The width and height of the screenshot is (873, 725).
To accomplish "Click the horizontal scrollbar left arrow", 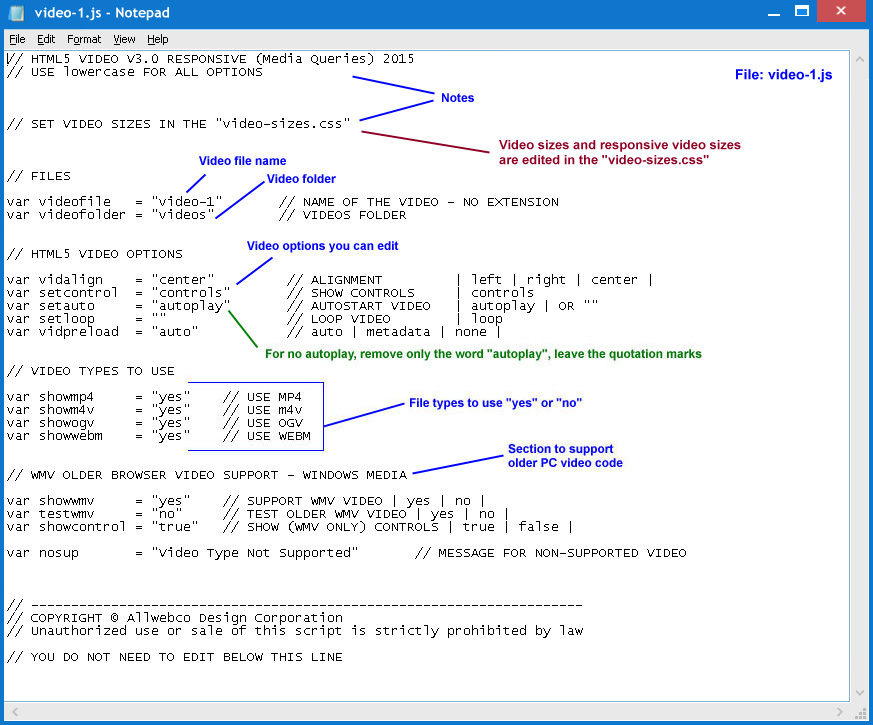I will (13, 711).
